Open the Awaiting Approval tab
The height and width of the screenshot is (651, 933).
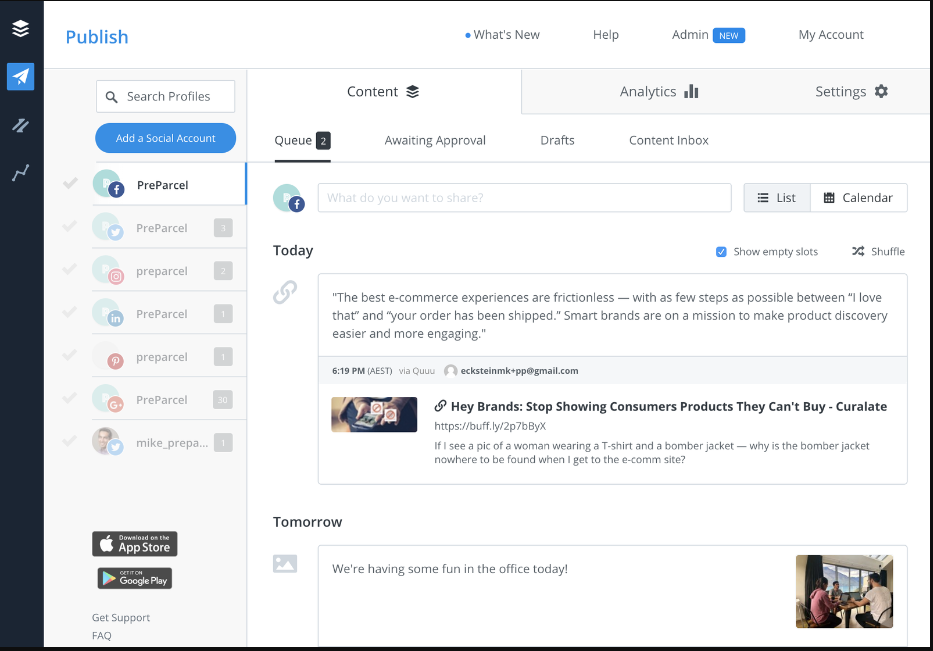click(x=435, y=140)
